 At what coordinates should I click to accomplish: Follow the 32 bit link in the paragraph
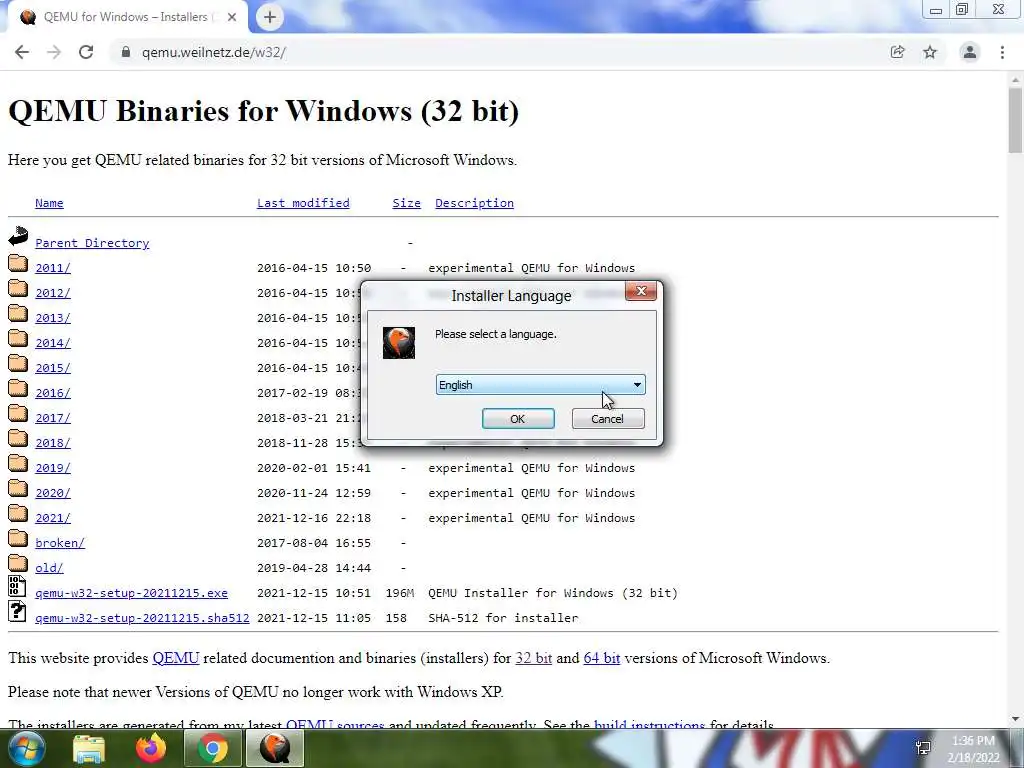click(x=534, y=658)
